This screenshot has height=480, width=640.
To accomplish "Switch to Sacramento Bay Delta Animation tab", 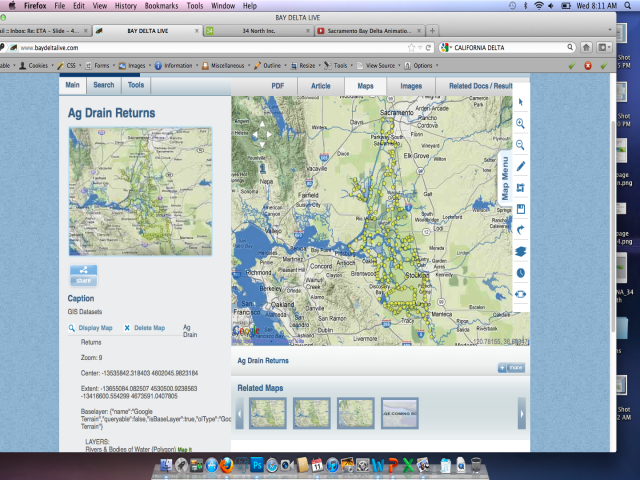I will pyautogui.click(x=369, y=31).
